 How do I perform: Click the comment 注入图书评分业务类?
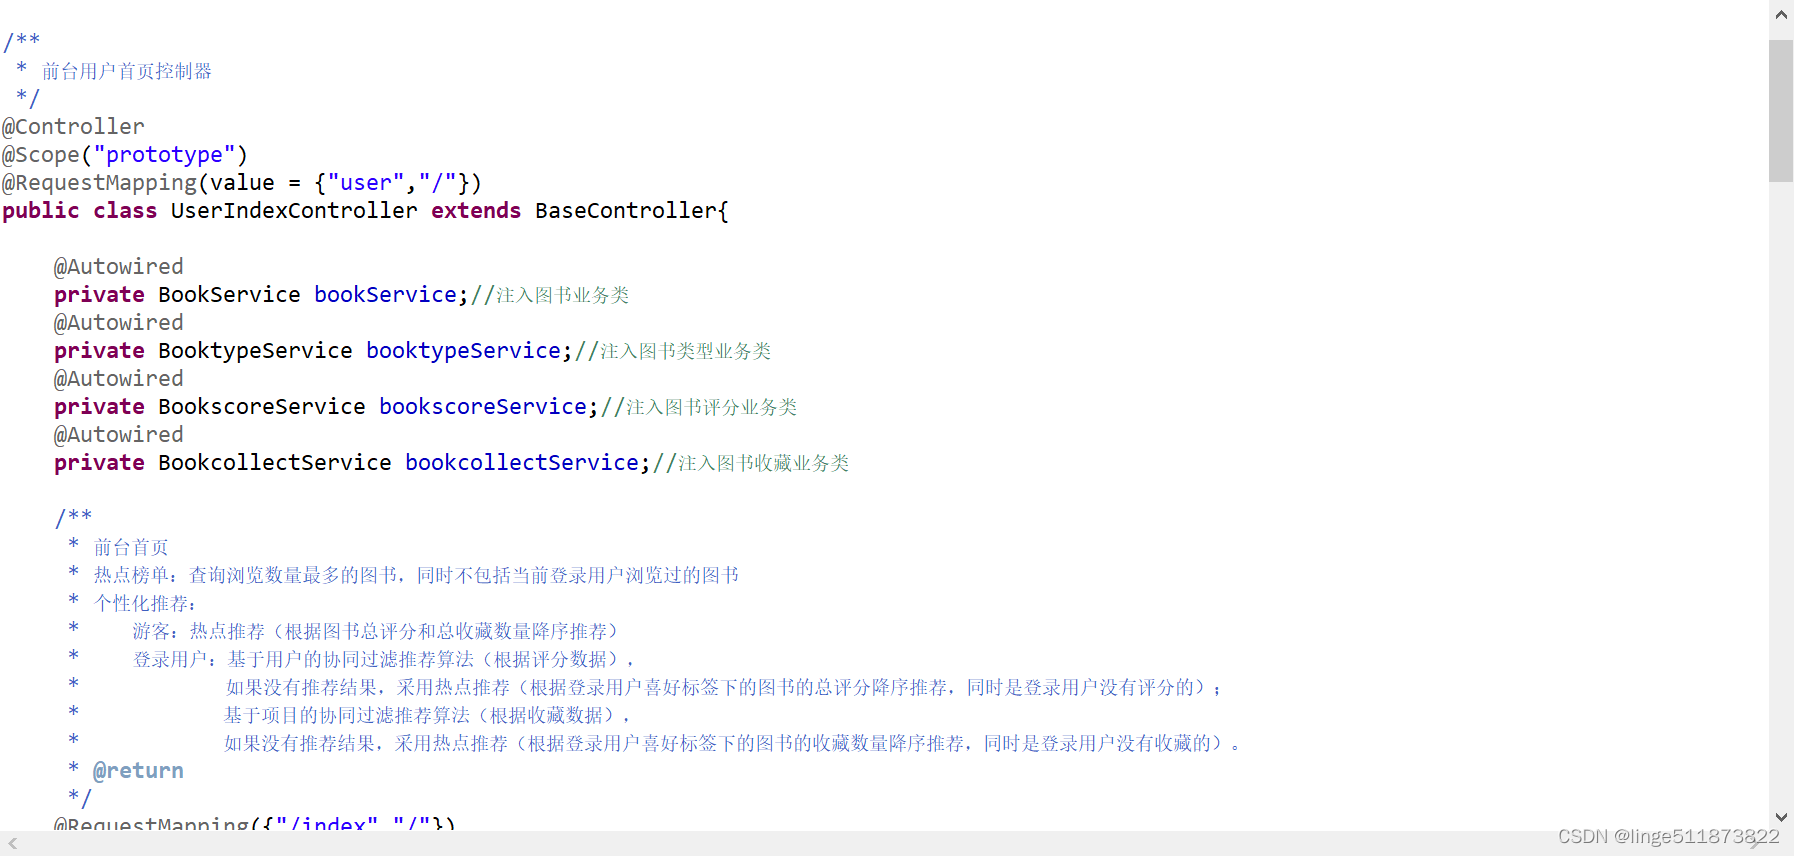coord(712,407)
